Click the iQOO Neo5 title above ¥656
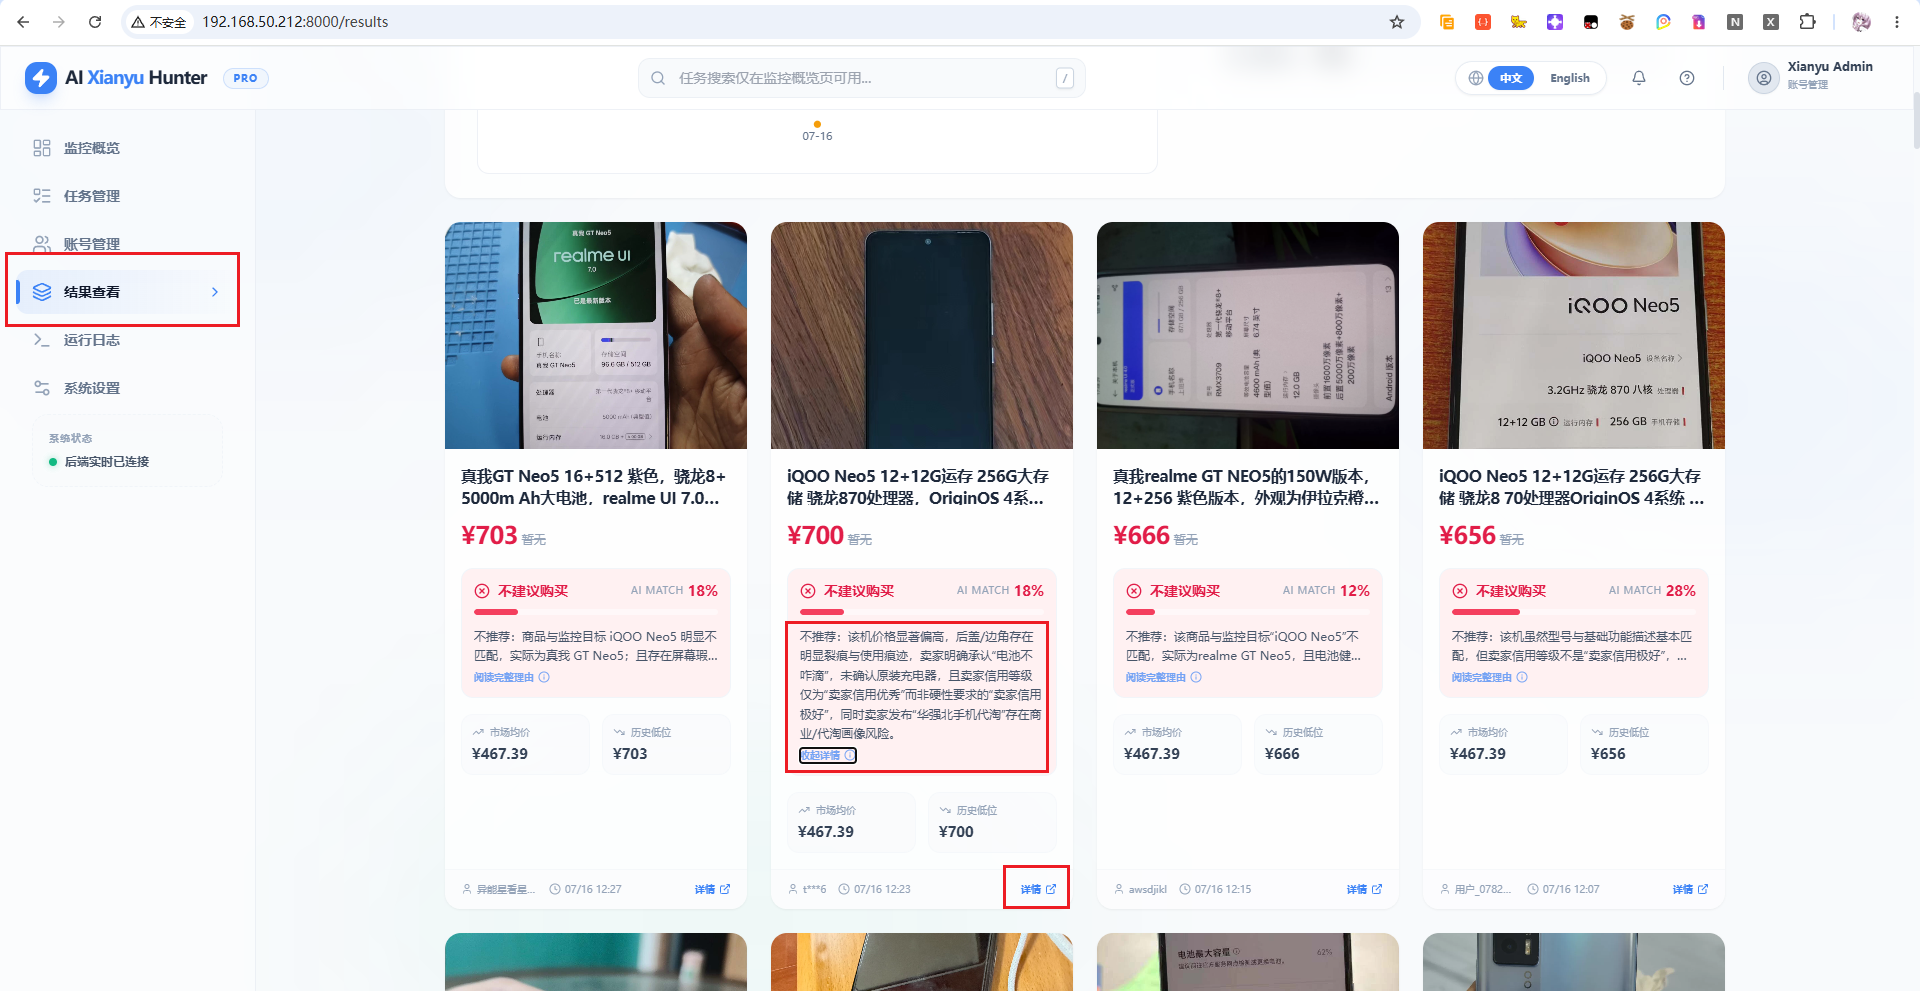Viewport: 1920px width, 991px height. 1572,487
